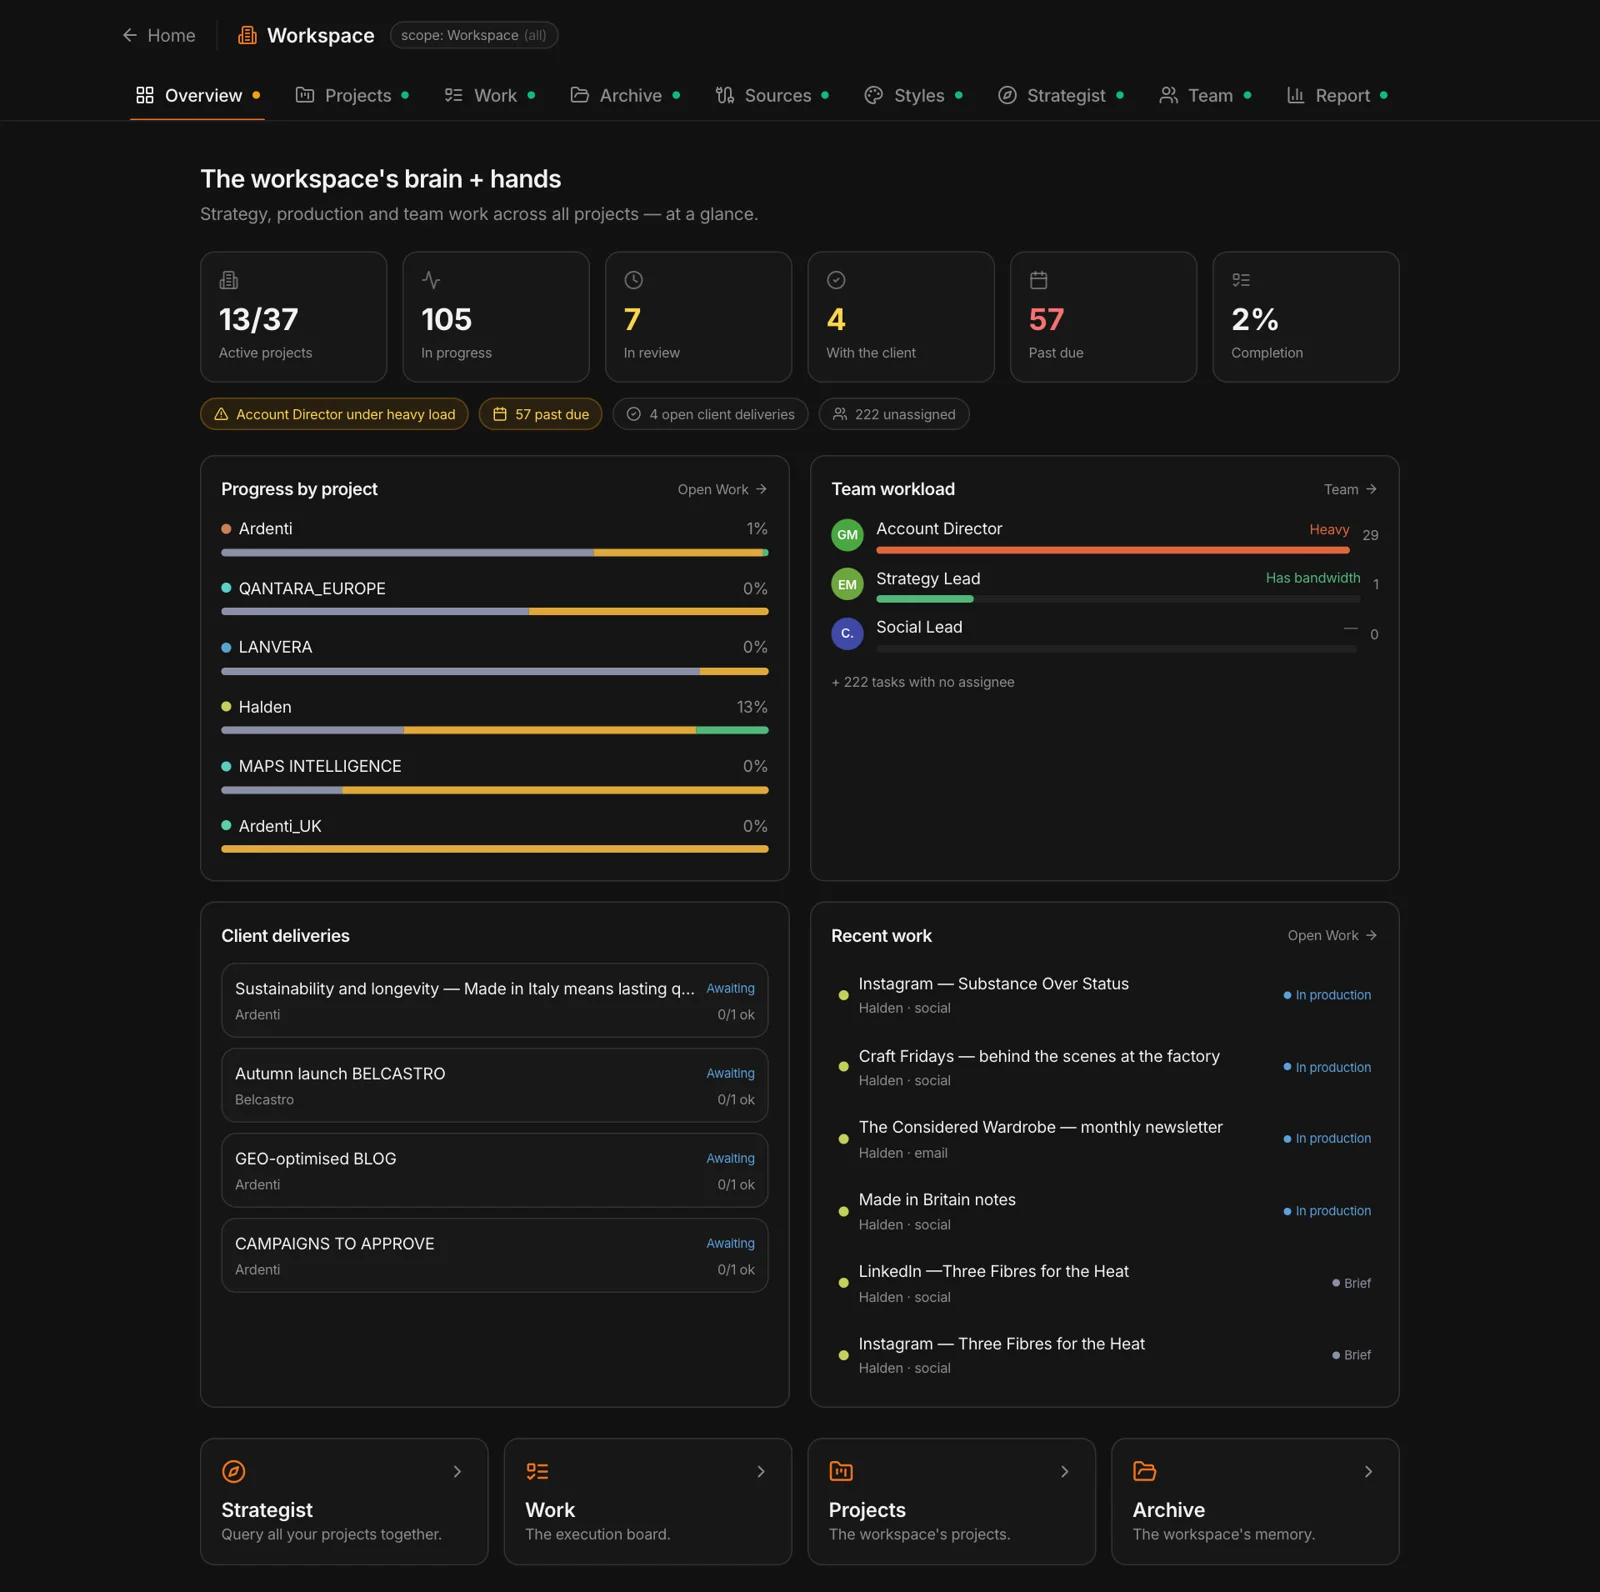The image size is (1600, 1592).
Task: Click the Past due calendar icon
Action: tap(1038, 280)
